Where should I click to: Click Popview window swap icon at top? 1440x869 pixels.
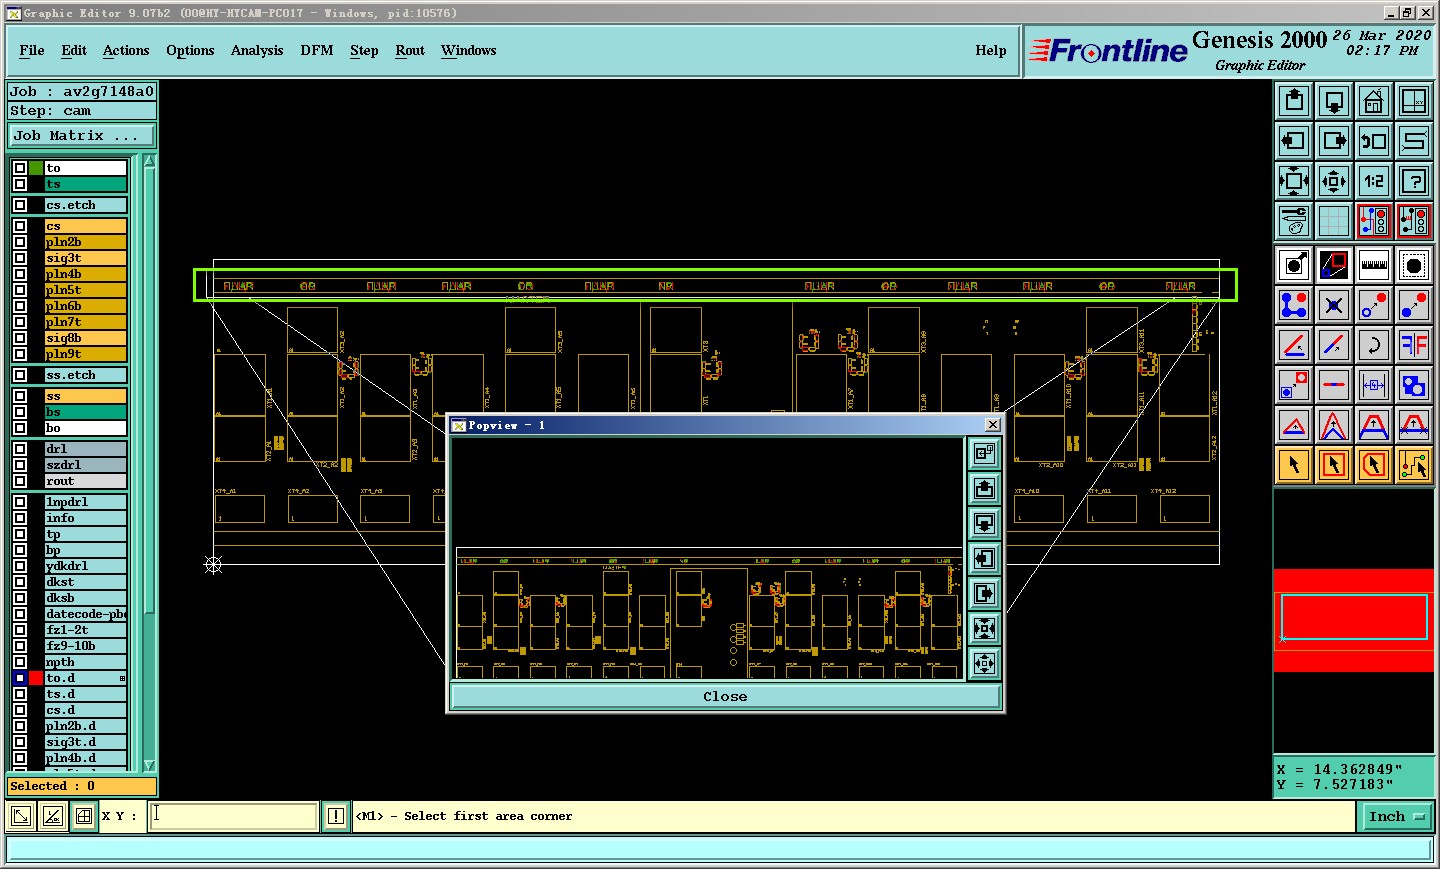click(x=984, y=453)
